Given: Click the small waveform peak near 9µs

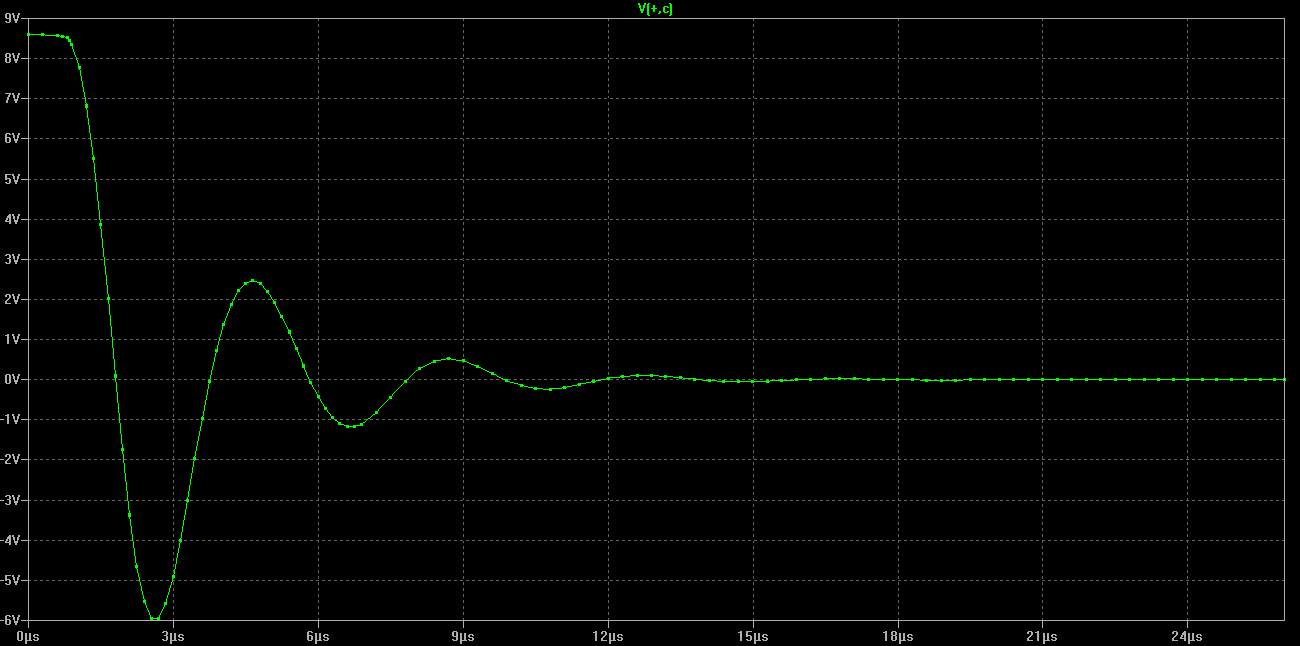Looking at the screenshot, I should 449,358.
